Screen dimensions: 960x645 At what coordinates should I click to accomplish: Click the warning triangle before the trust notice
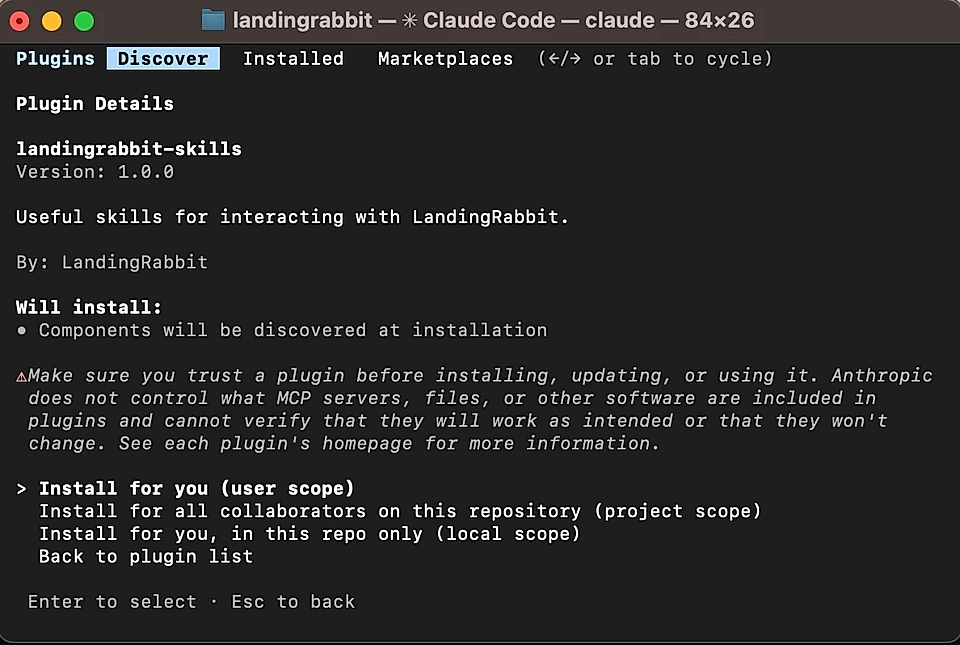point(19,375)
